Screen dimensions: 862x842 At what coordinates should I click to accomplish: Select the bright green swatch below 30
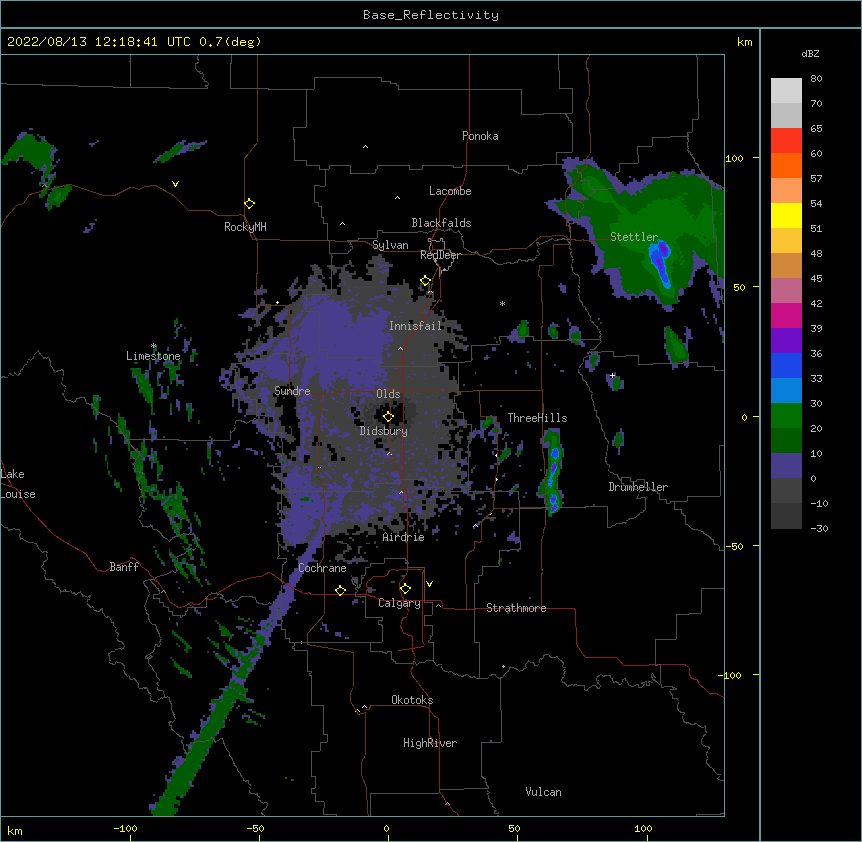[786, 416]
